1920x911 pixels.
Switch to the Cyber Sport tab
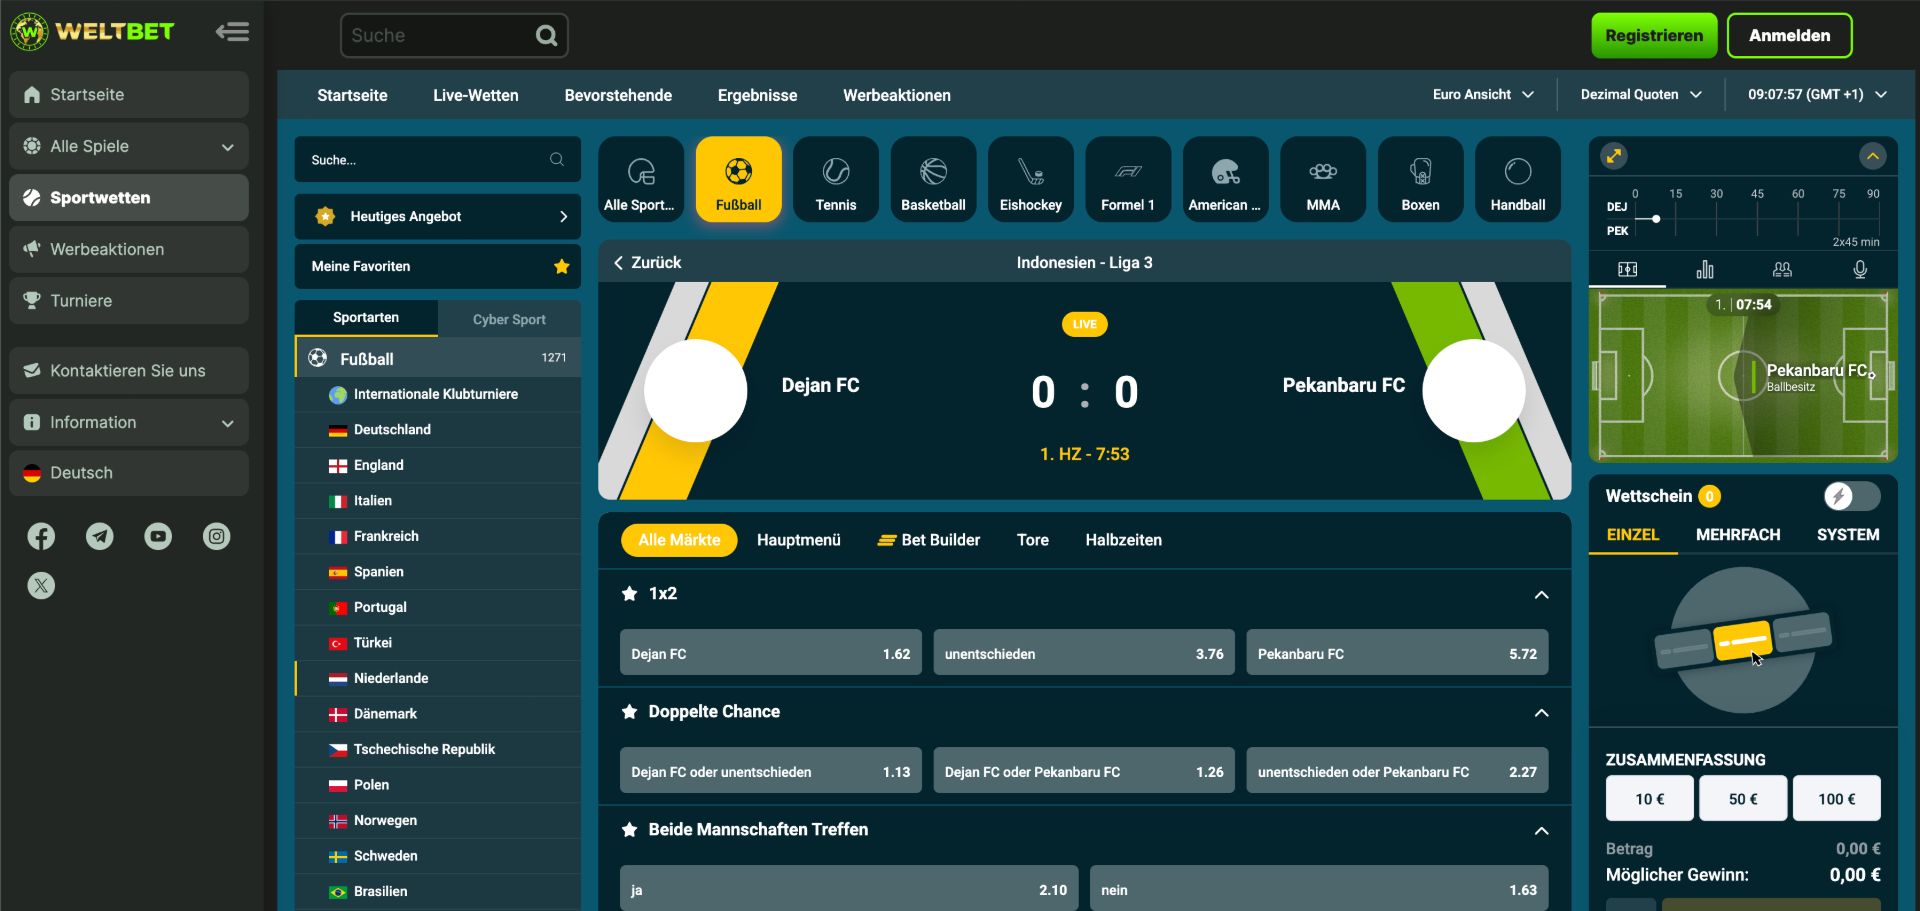(x=509, y=319)
